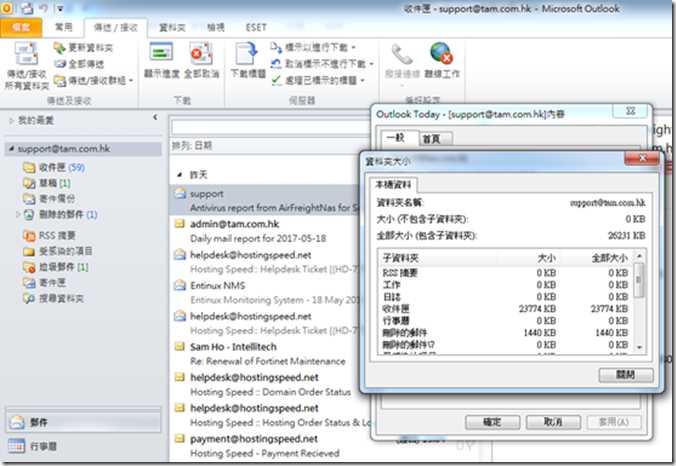Select Home Page (首頁) tab in Outlook Today dialog

click(x=435, y=138)
